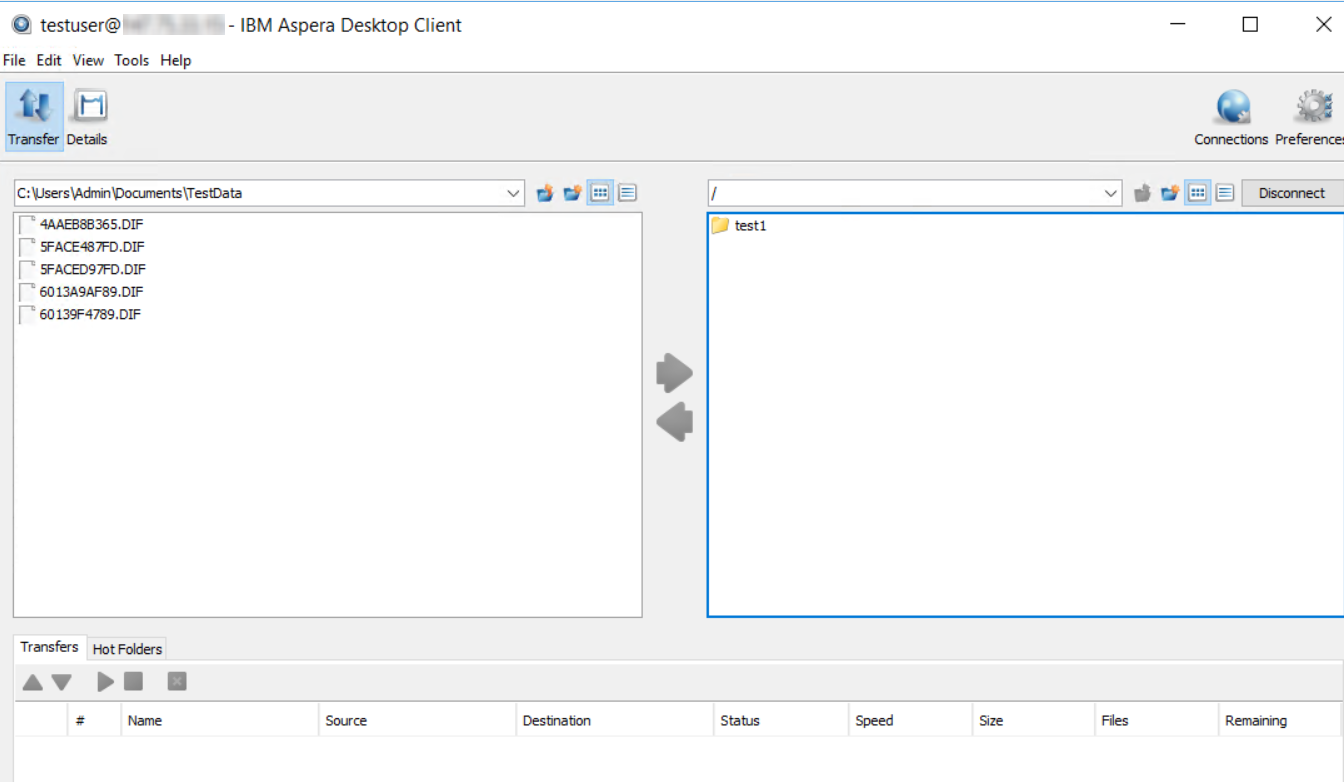The width and height of the screenshot is (1344, 782).
Task: Sort by Source column header
Action: coord(417,720)
